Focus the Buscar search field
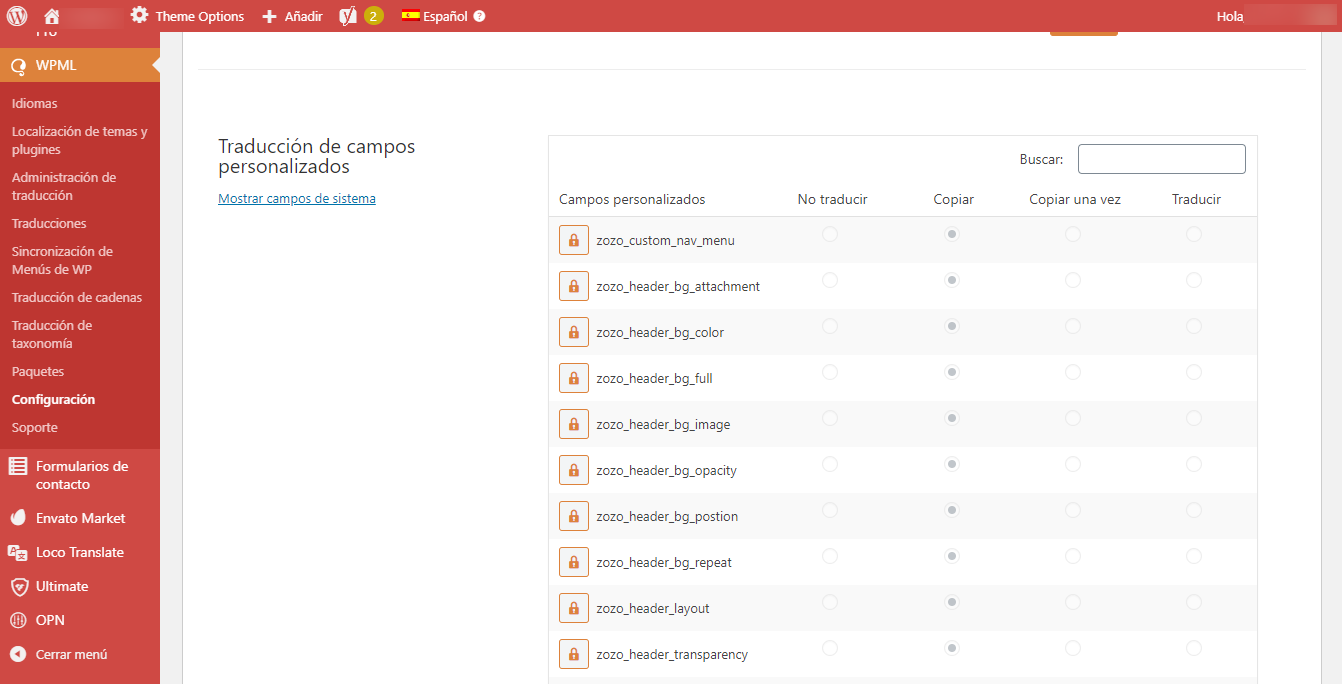Viewport: 1342px width, 684px height. click(1162, 159)
